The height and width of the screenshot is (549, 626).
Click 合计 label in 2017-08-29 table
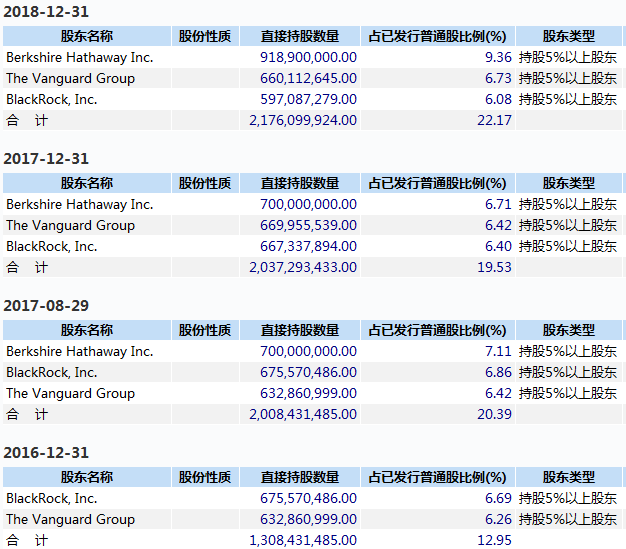coord(27,414)
